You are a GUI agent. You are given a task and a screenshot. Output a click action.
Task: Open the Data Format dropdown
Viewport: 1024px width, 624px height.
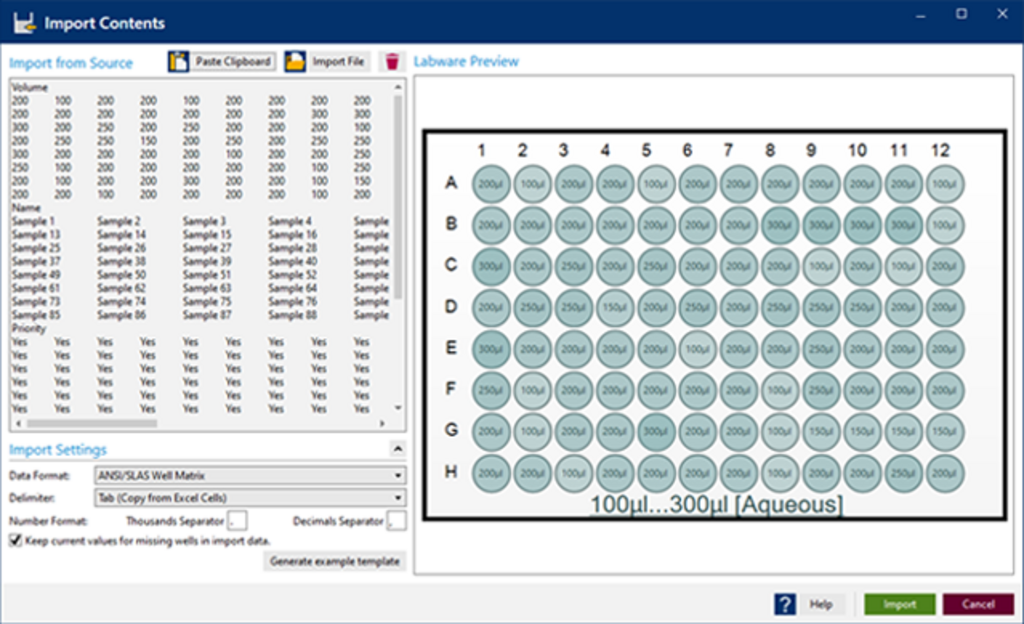[250, 475]
